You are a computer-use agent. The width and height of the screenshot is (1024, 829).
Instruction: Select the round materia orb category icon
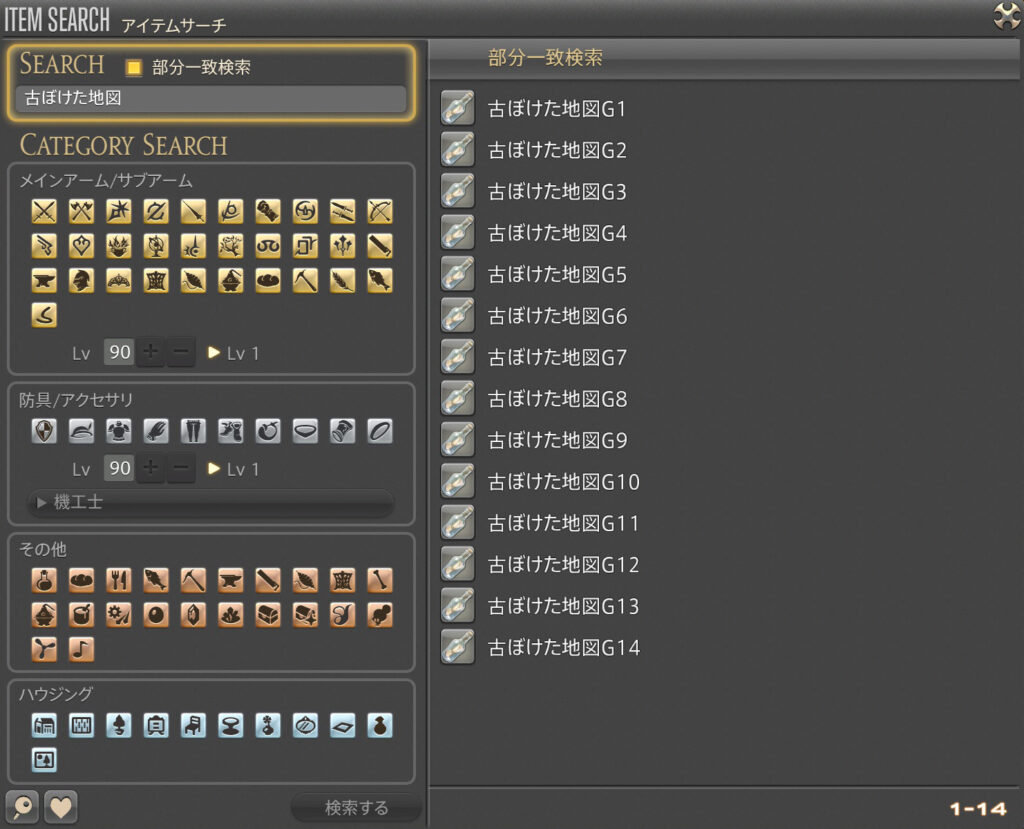click(x=155, y=615)
